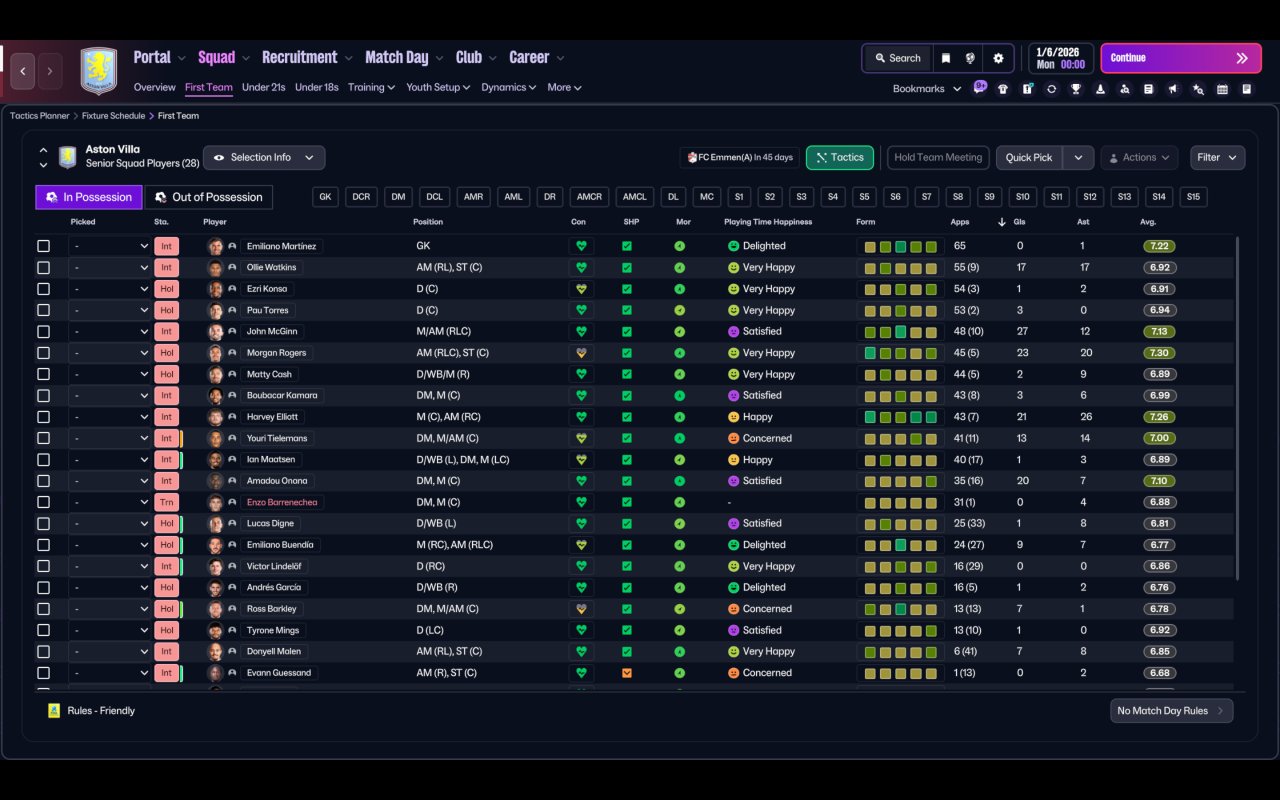Select the AMCR position button

tap(589, 197)
